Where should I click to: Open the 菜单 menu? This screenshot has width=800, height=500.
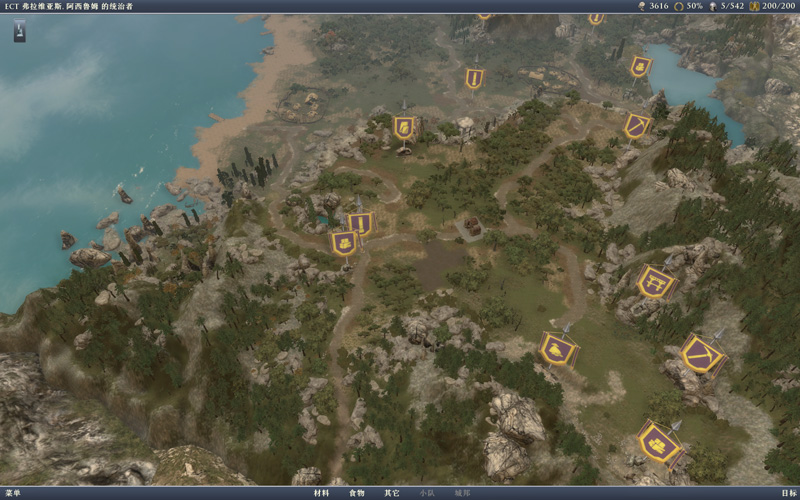pos(13,493)
